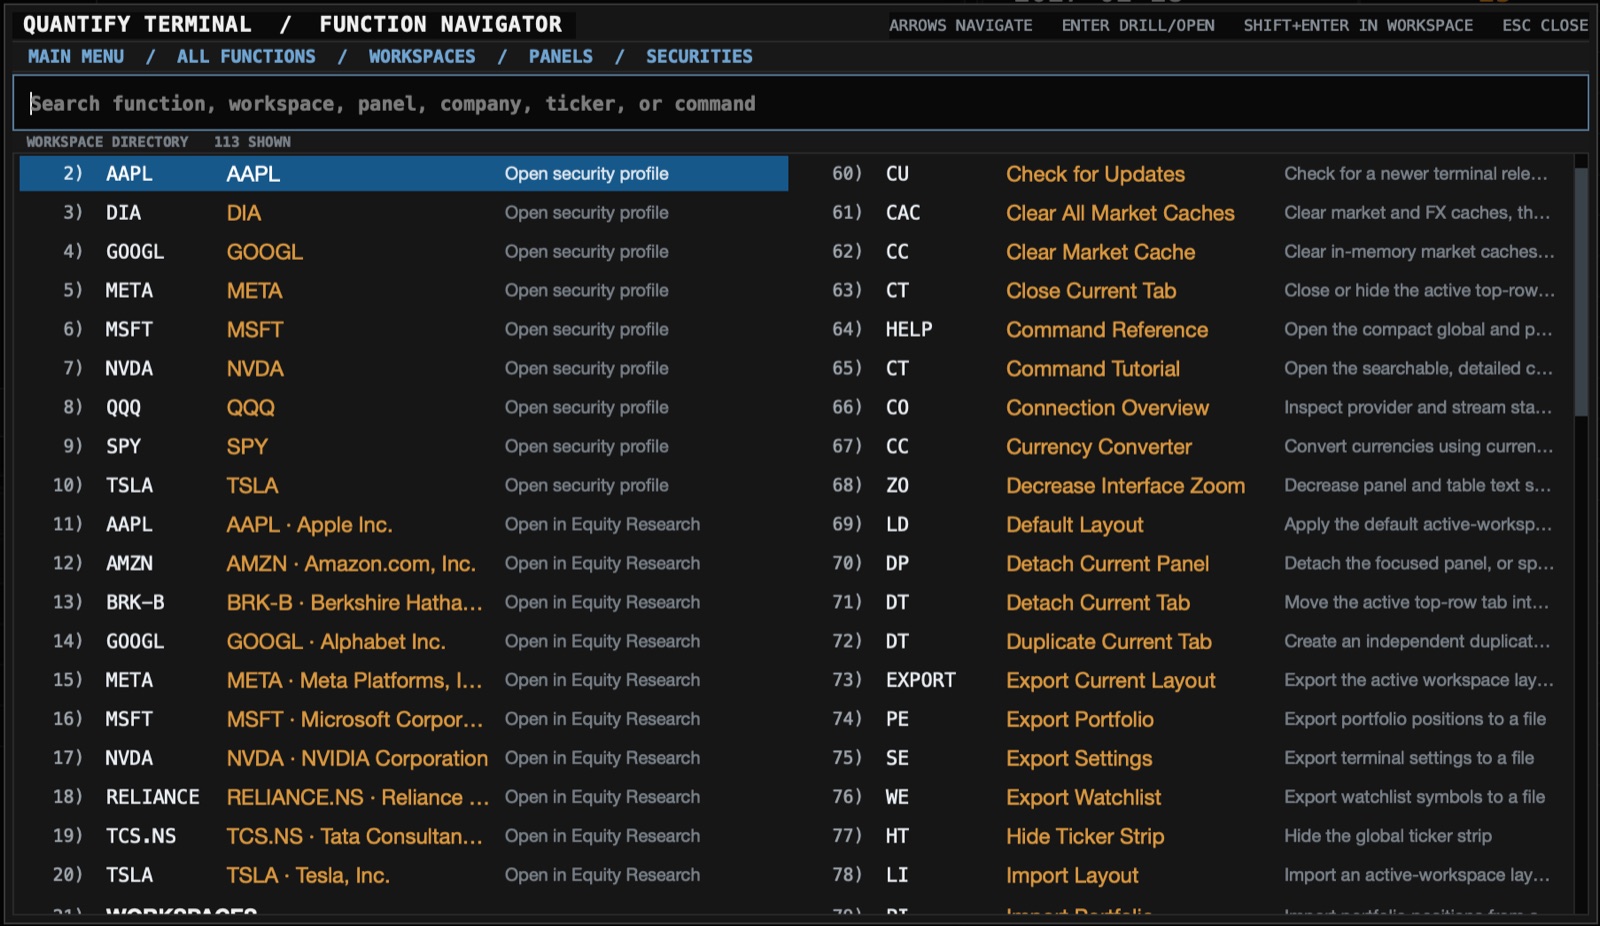The width and height of the screenshot is (1600, 926).
Task: Select Close Current Tab function
Action: [x=1184, y=290]
